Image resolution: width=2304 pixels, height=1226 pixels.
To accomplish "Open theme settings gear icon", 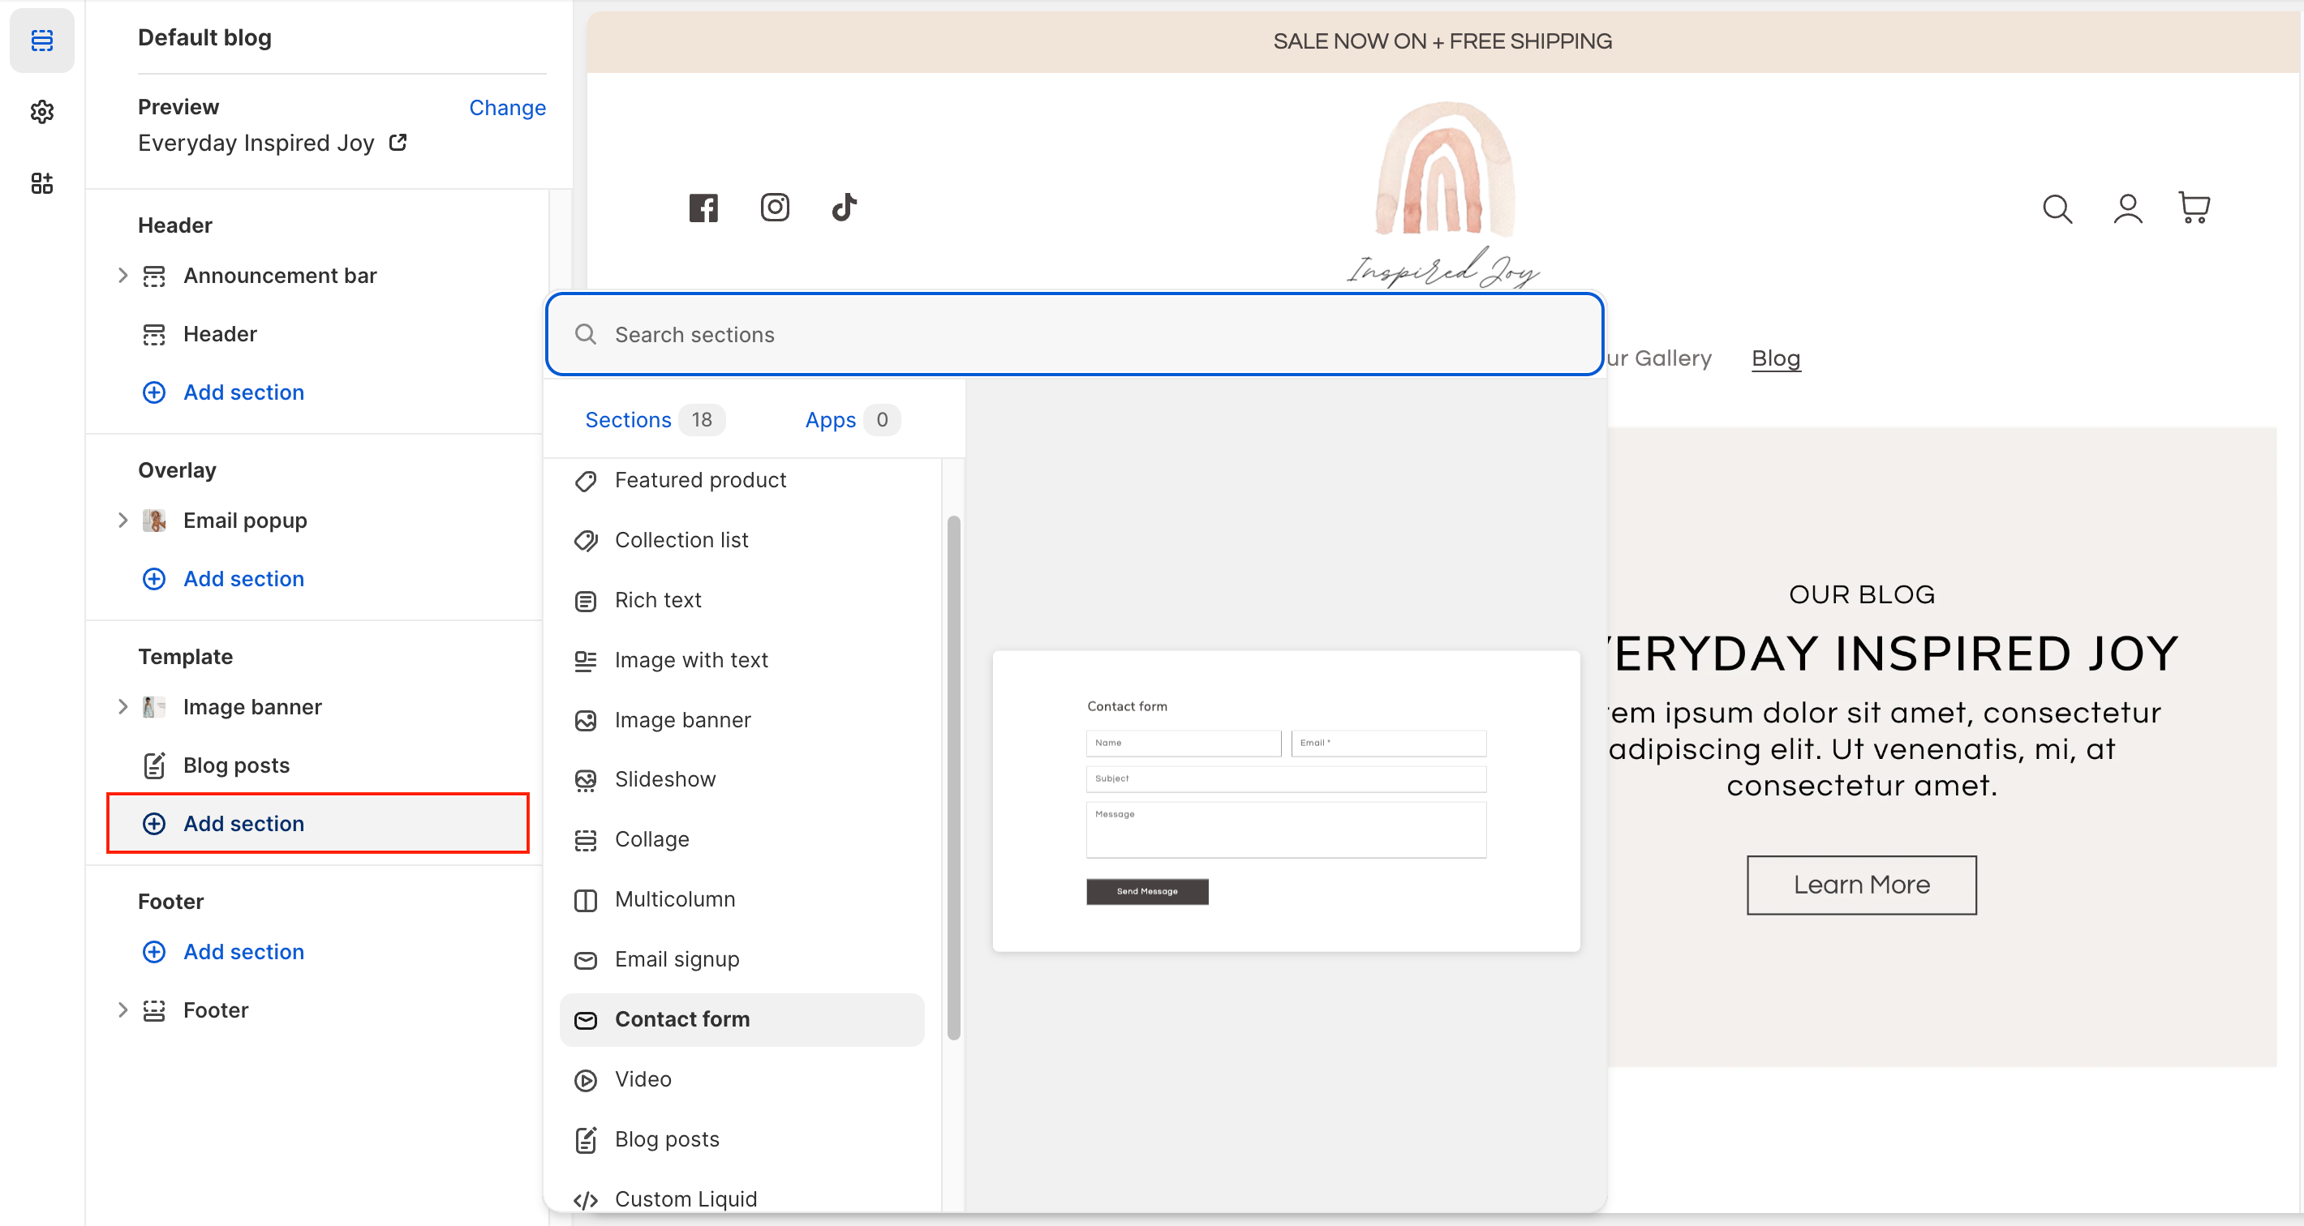I will pos(42,111).
